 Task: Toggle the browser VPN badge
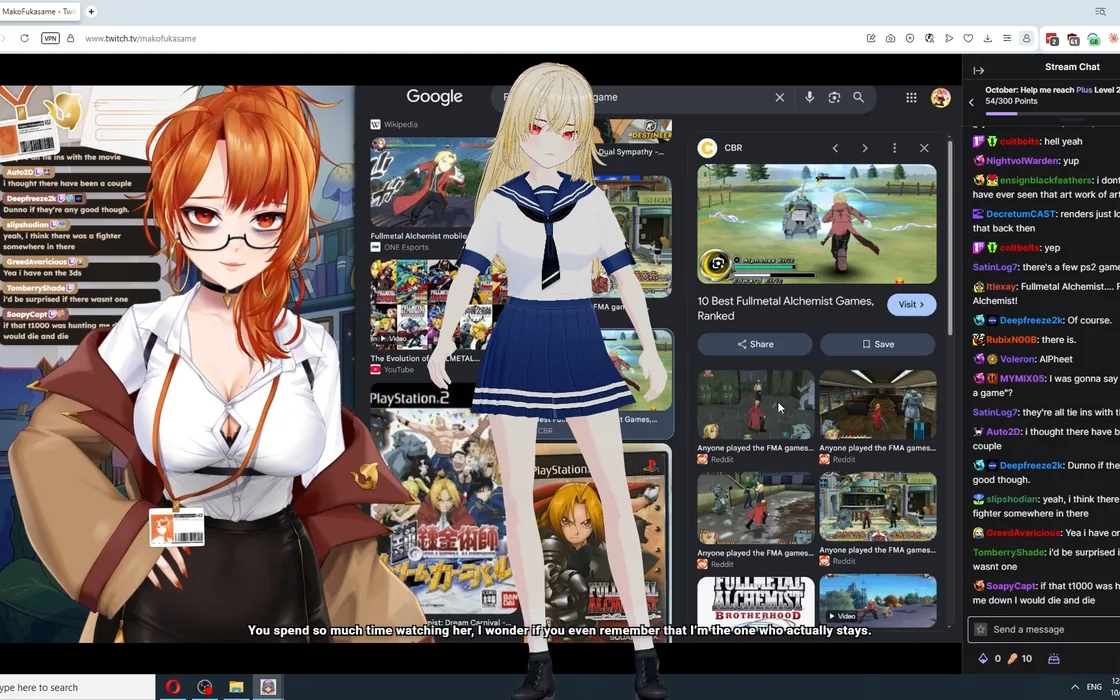[x=50, y=39]
